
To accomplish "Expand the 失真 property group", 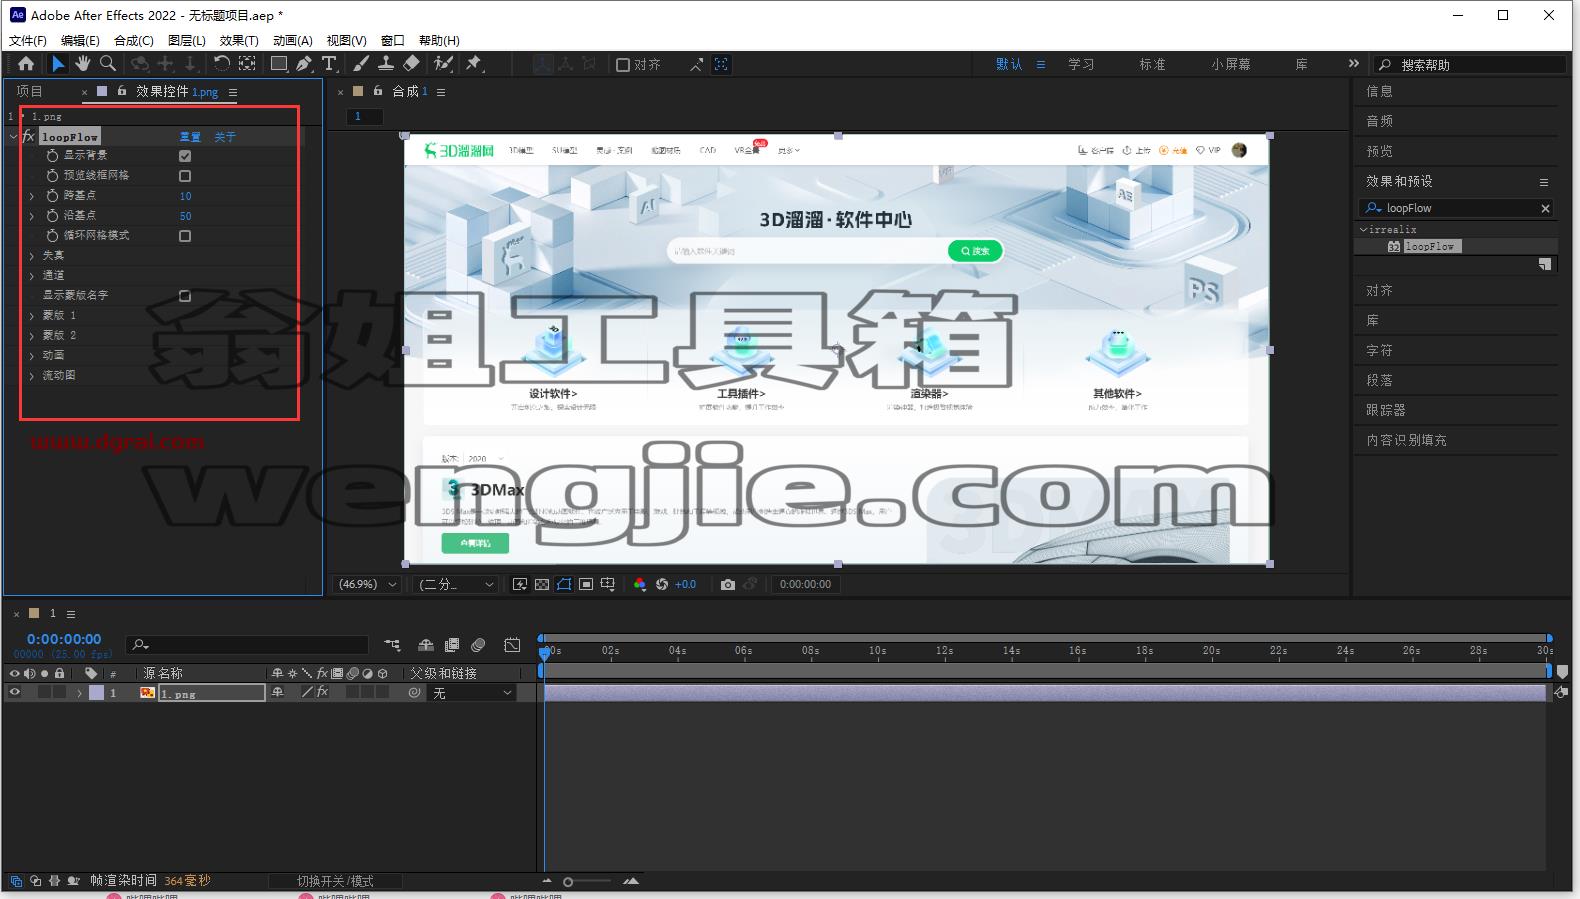I will [32, 256].
